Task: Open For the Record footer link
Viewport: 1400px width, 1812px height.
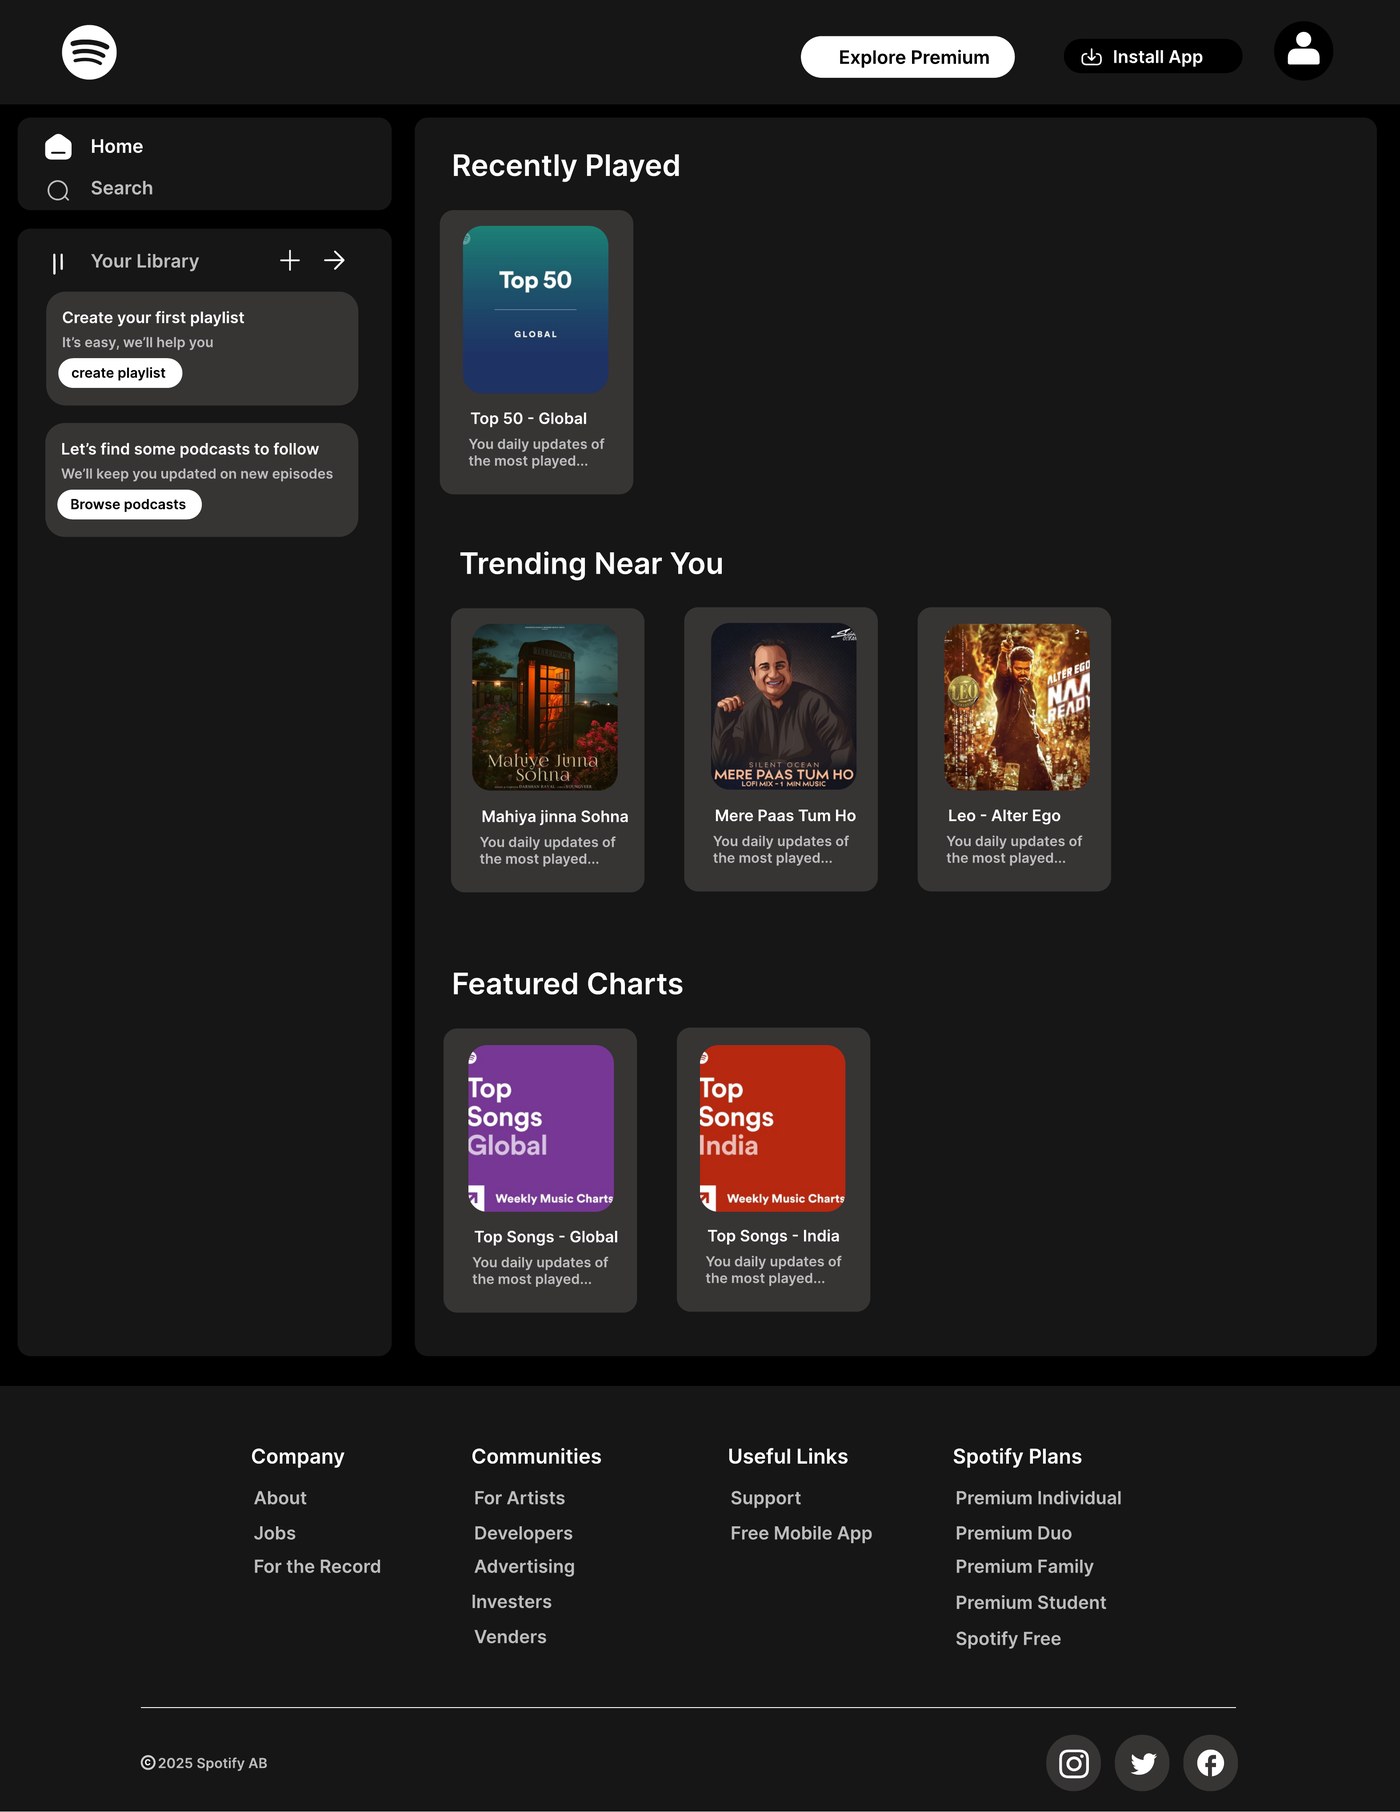Action: tap(317, 1566)
